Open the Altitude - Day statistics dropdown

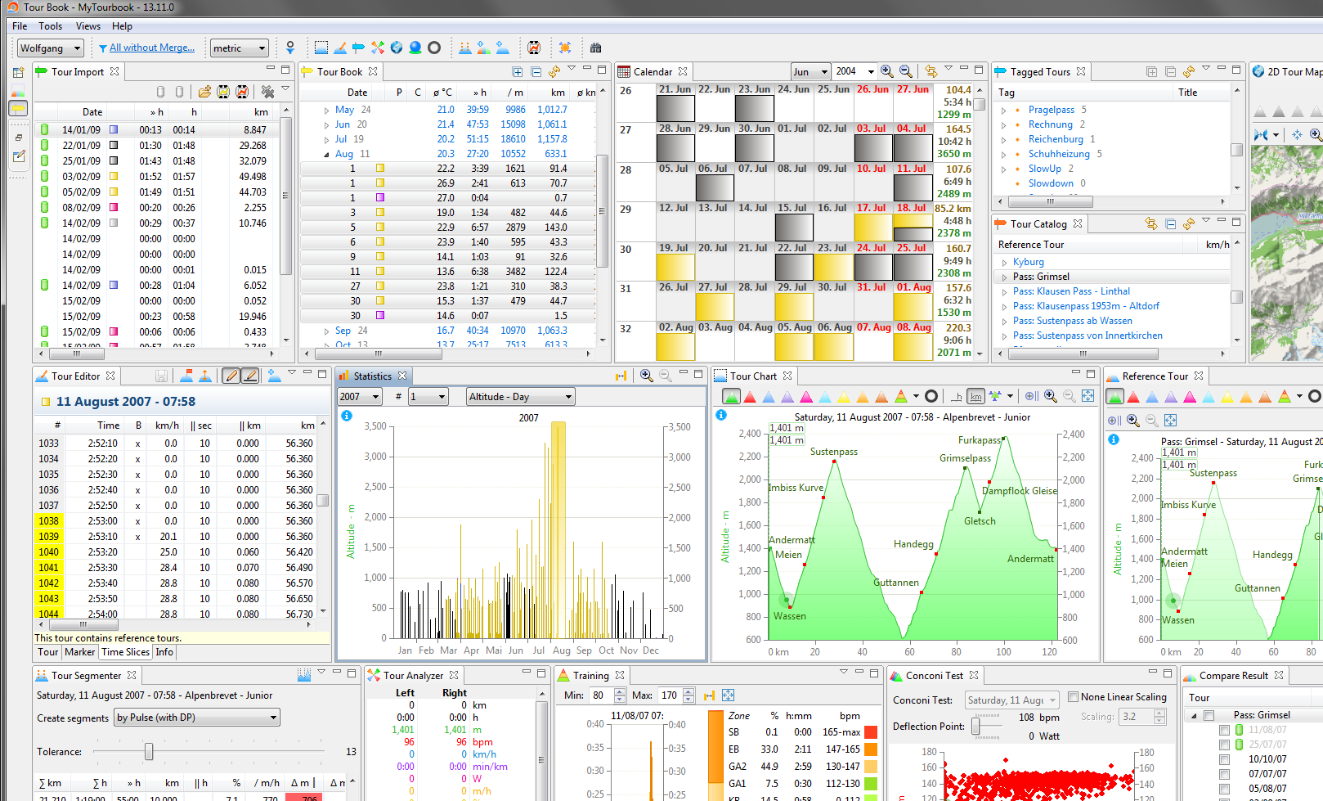pyautogui.click(x=520, y=397)
